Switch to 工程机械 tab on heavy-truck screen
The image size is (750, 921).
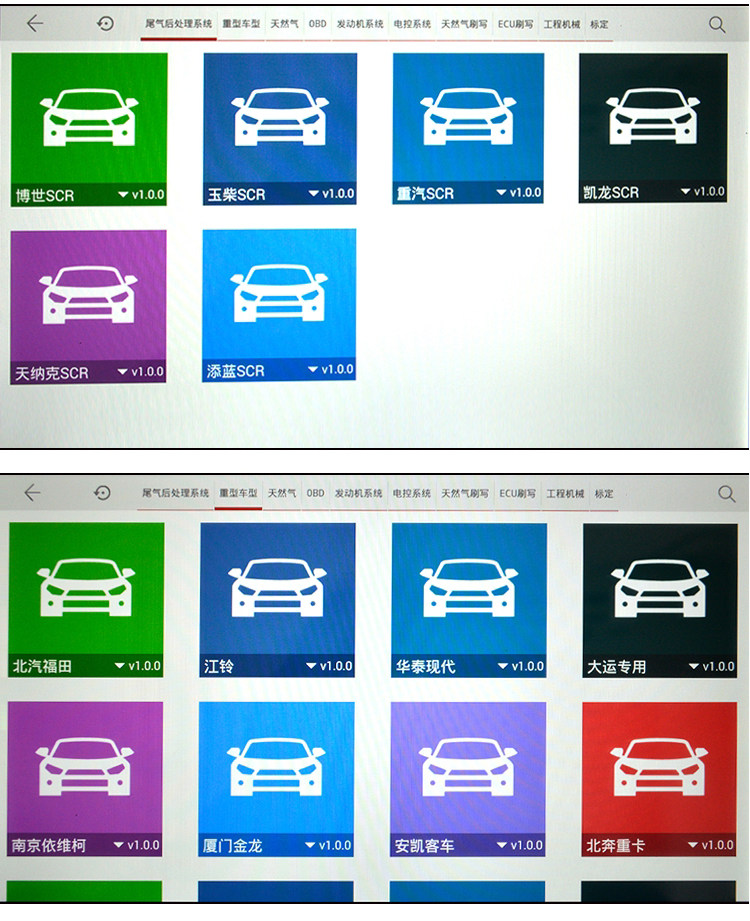pyautogui.click(x=565, y=493)
